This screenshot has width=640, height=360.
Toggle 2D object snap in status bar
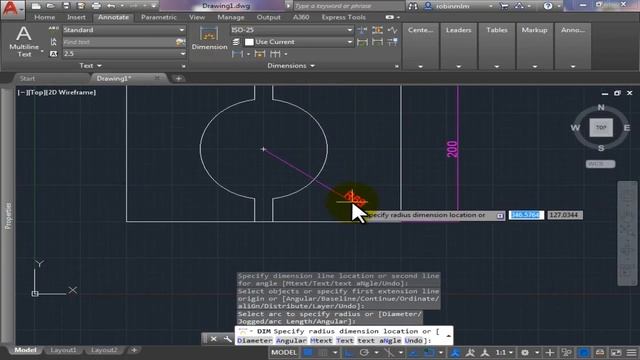tap(429, 352)
